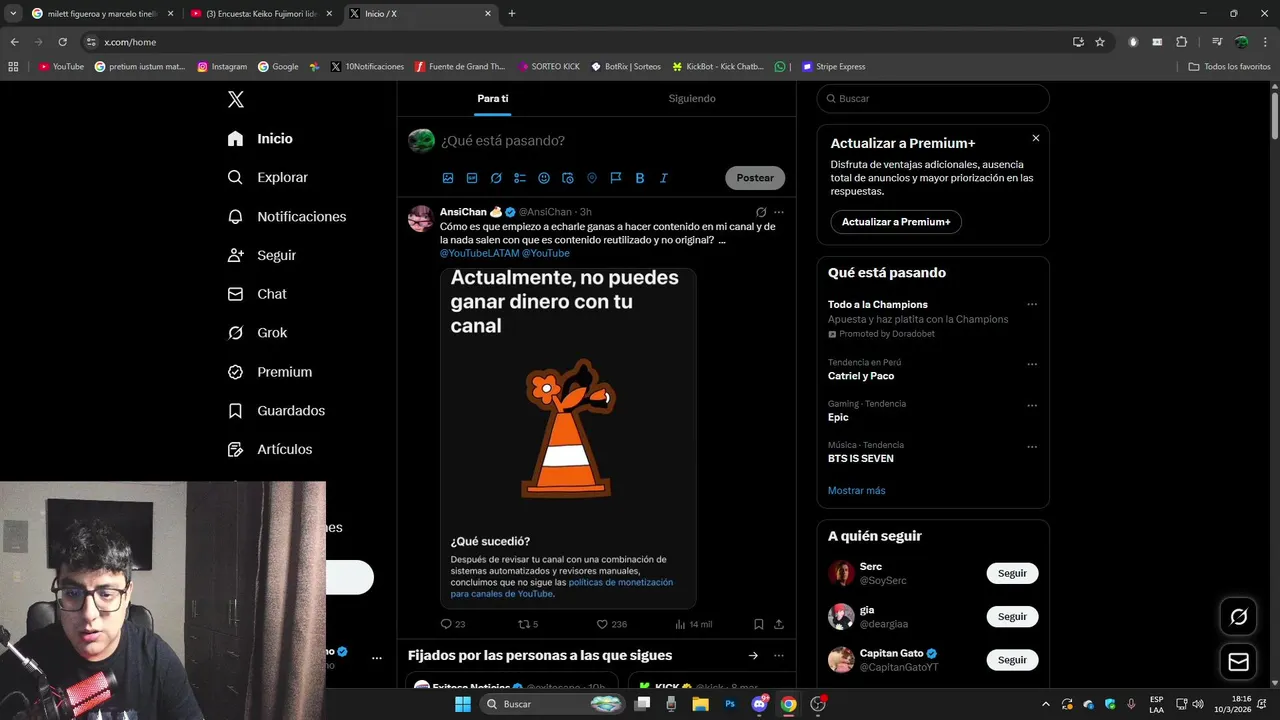The height and width of the screenshot is (720, 1280).
Task: Open Guardados in the sidebar
Action: click(x=276, y=411)
